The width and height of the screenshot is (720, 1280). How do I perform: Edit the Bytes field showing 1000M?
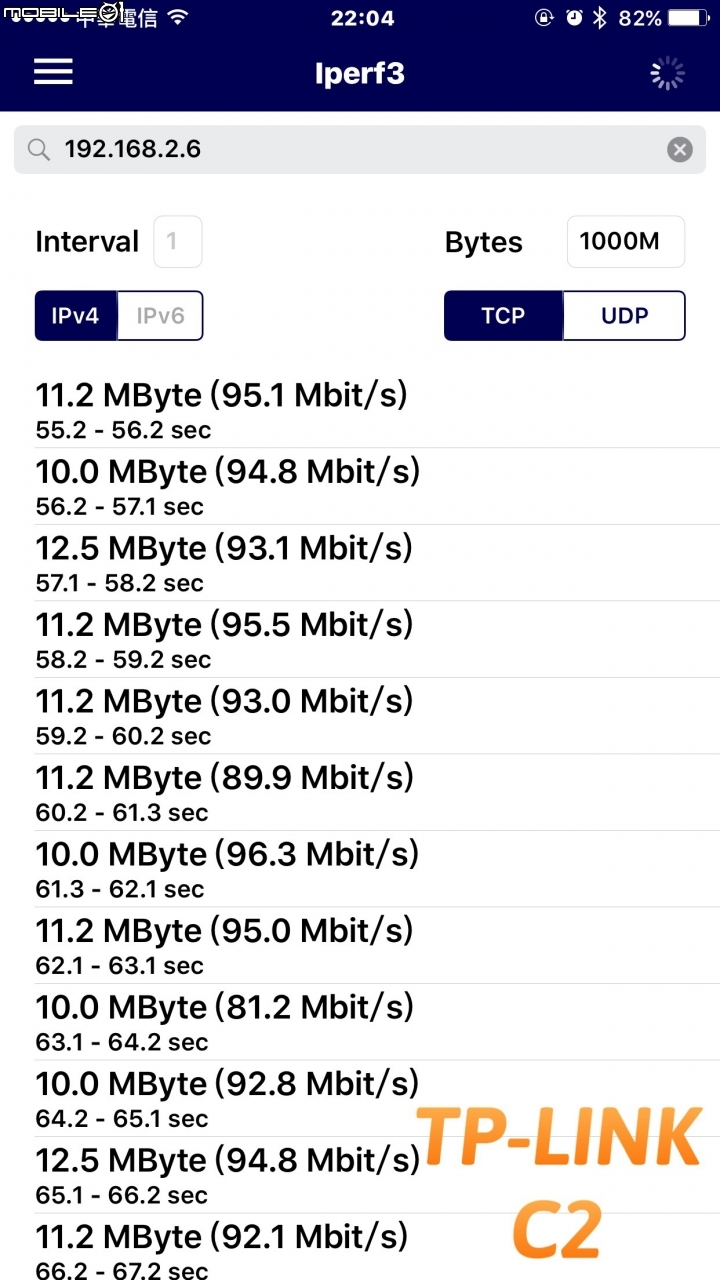coord(626,242)
